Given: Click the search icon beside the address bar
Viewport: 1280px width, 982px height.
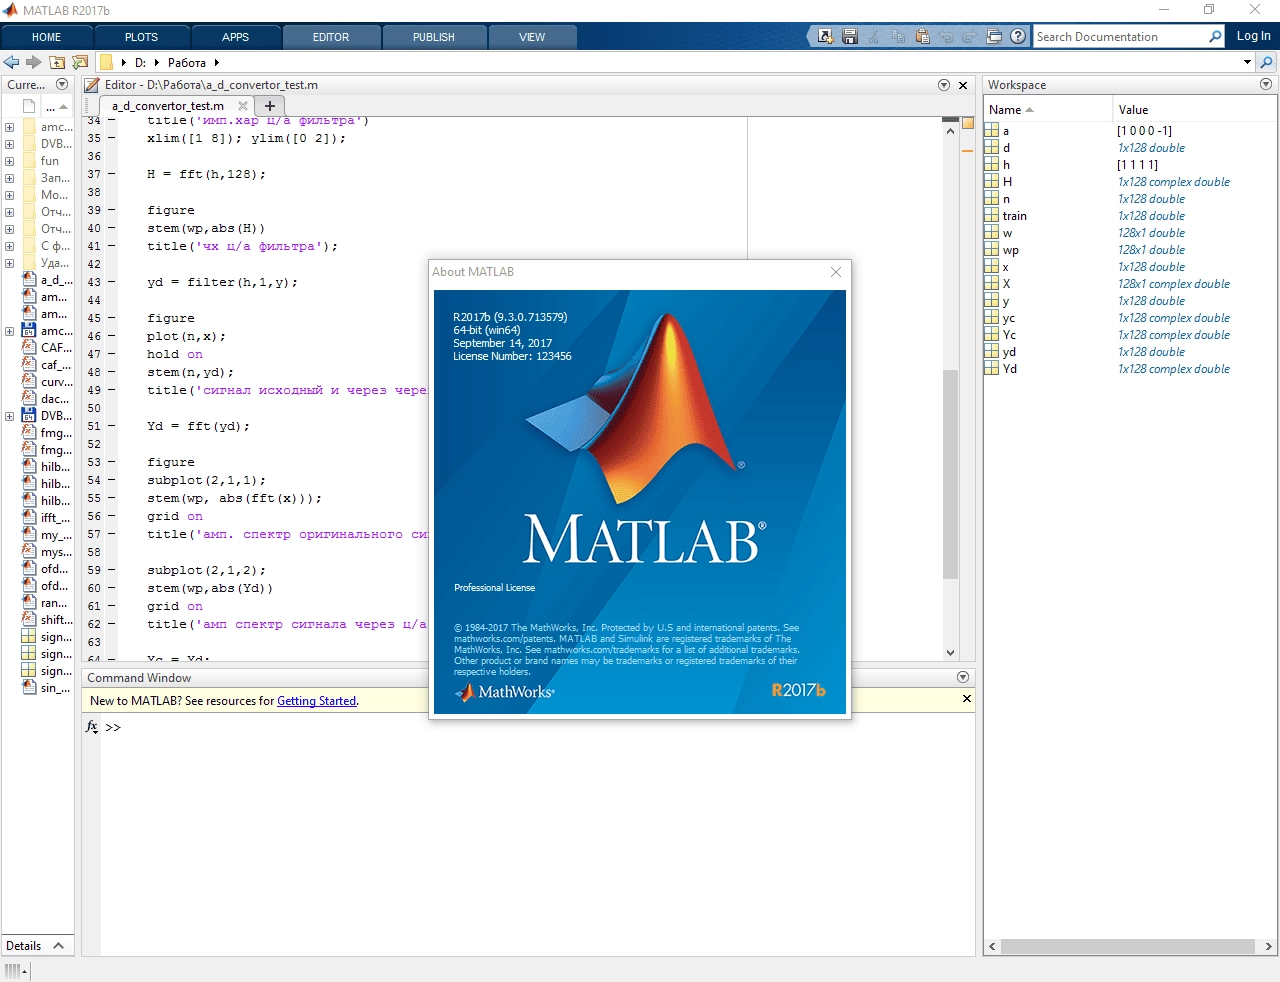Looking at the screenshot, I should pos(1267,62).
